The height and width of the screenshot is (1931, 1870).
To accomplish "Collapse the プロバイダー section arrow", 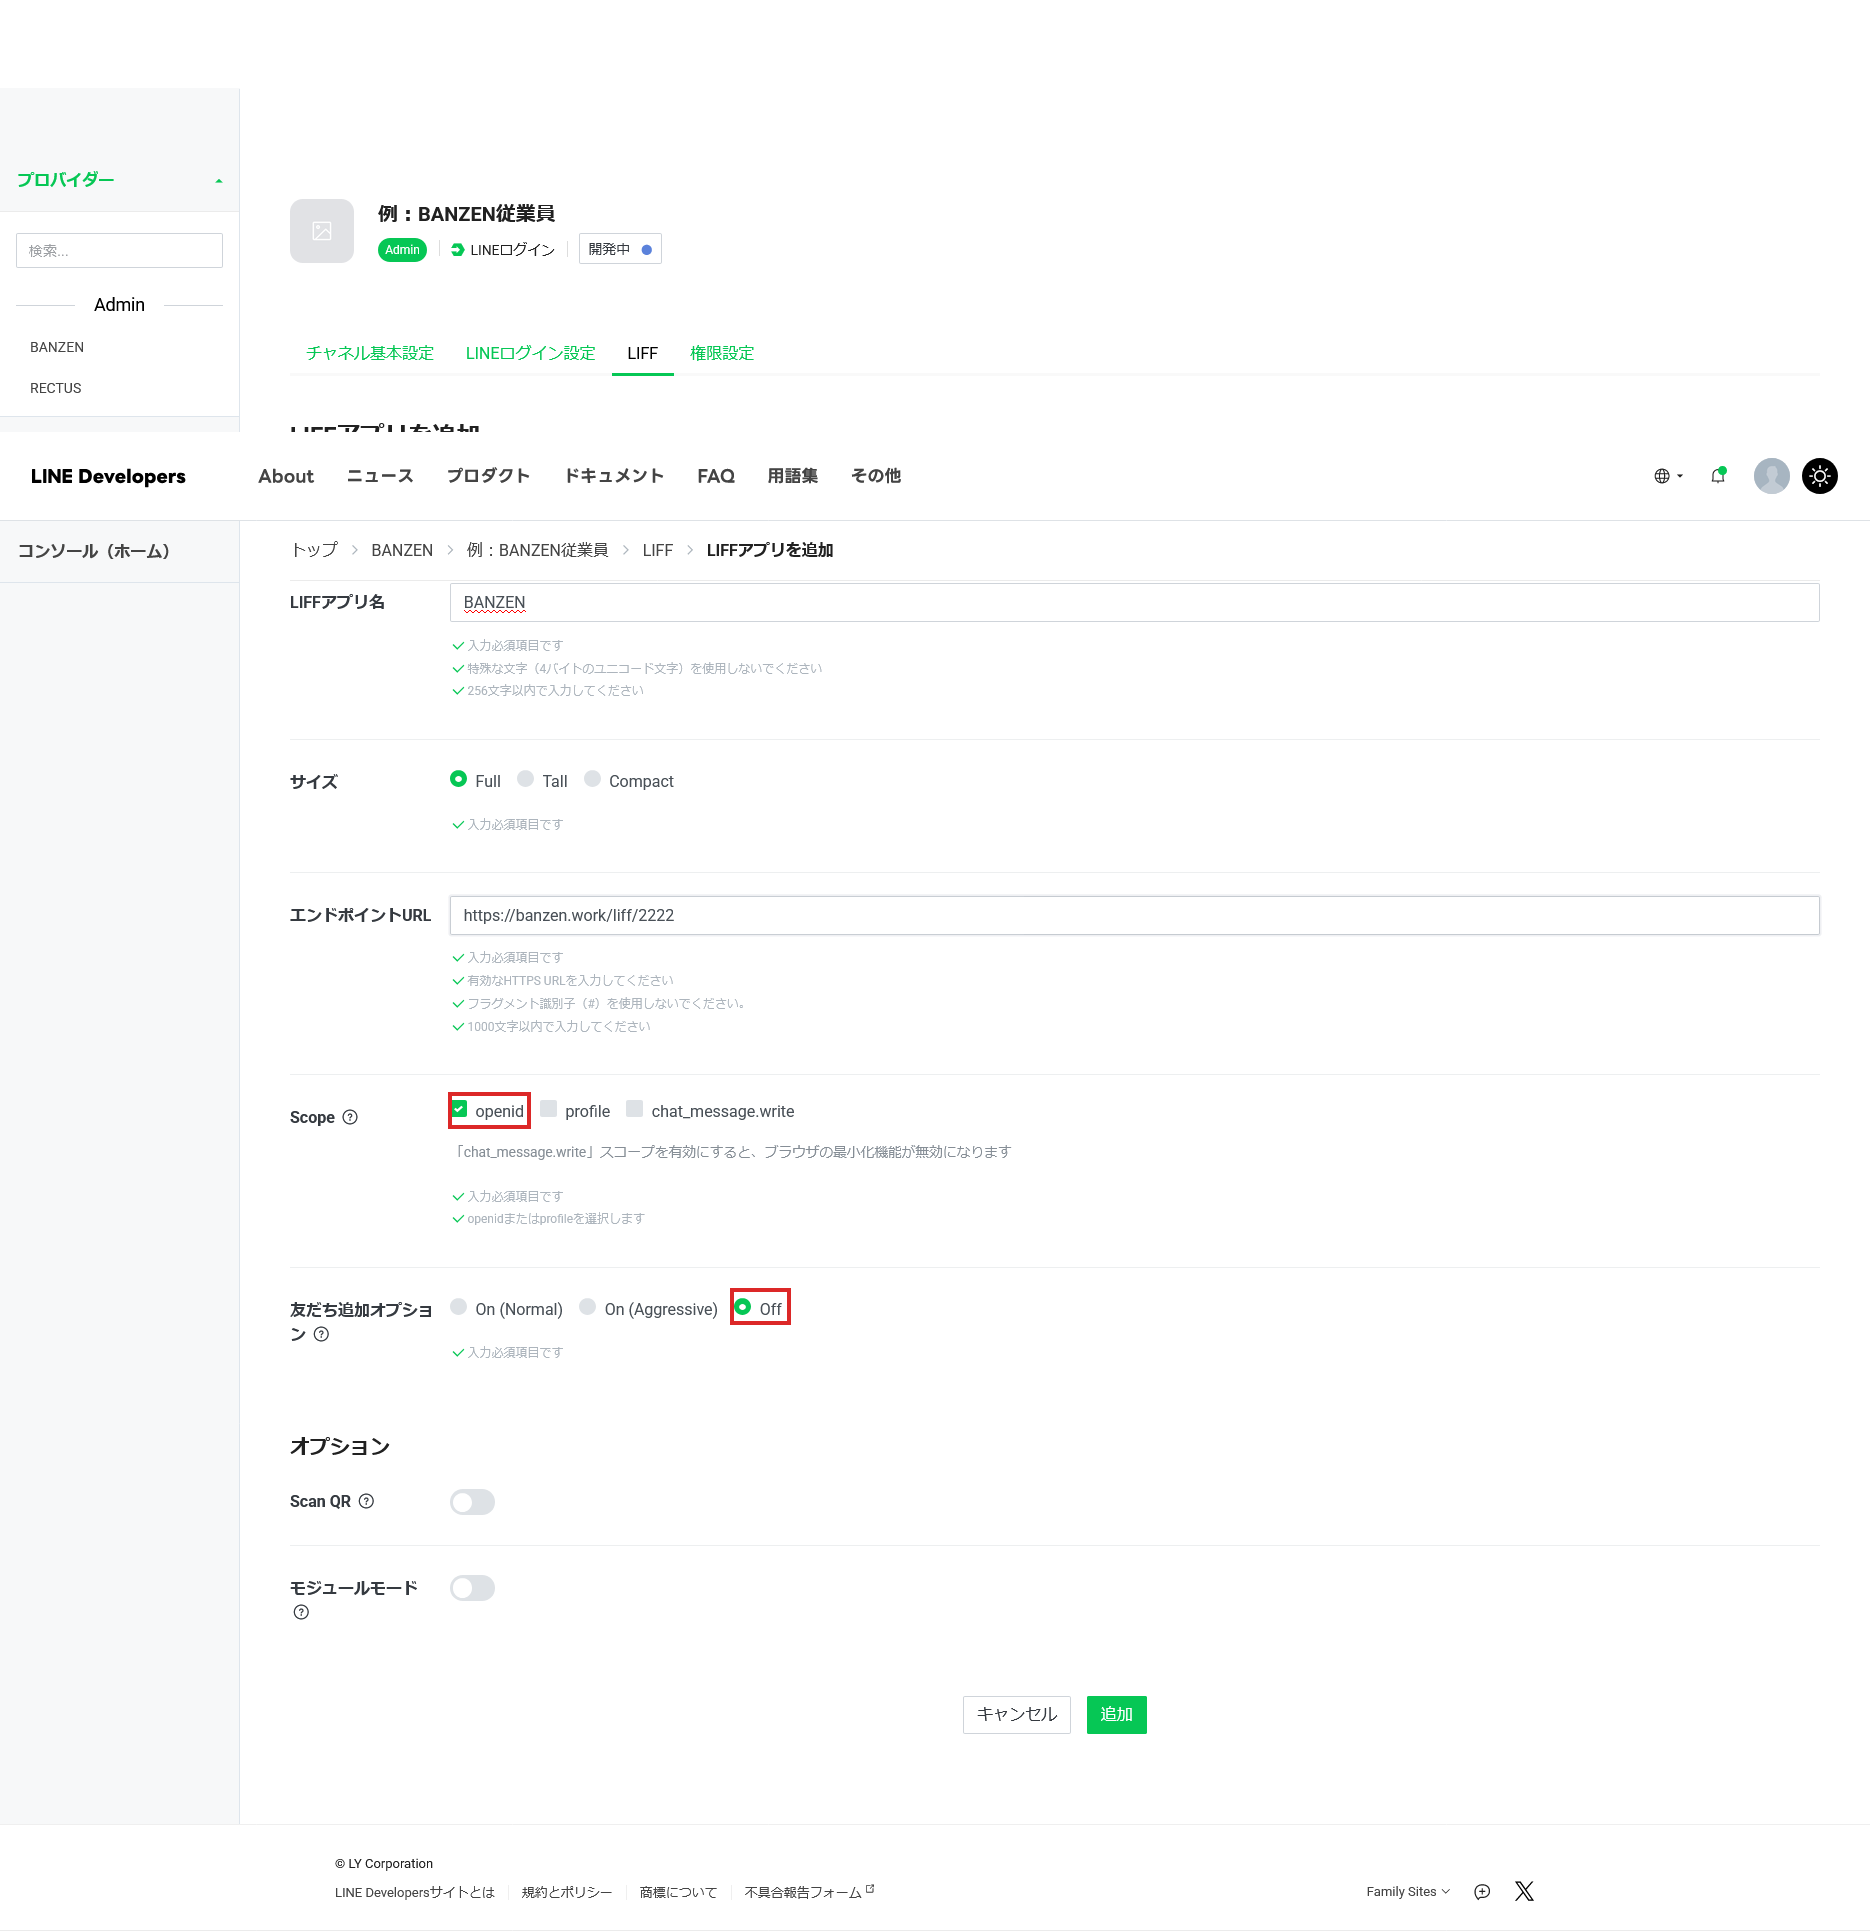I will 218,181.
